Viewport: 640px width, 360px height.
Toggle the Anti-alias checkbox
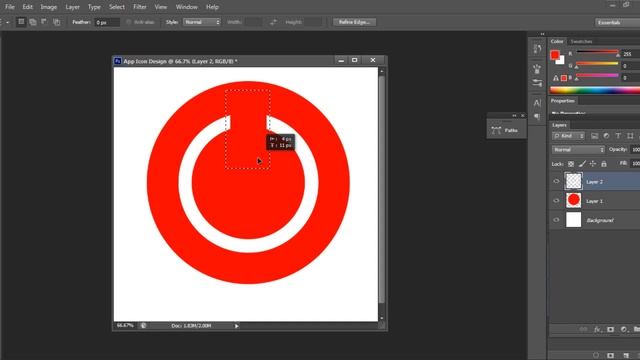pyautogui.click(x=129, y=22)
